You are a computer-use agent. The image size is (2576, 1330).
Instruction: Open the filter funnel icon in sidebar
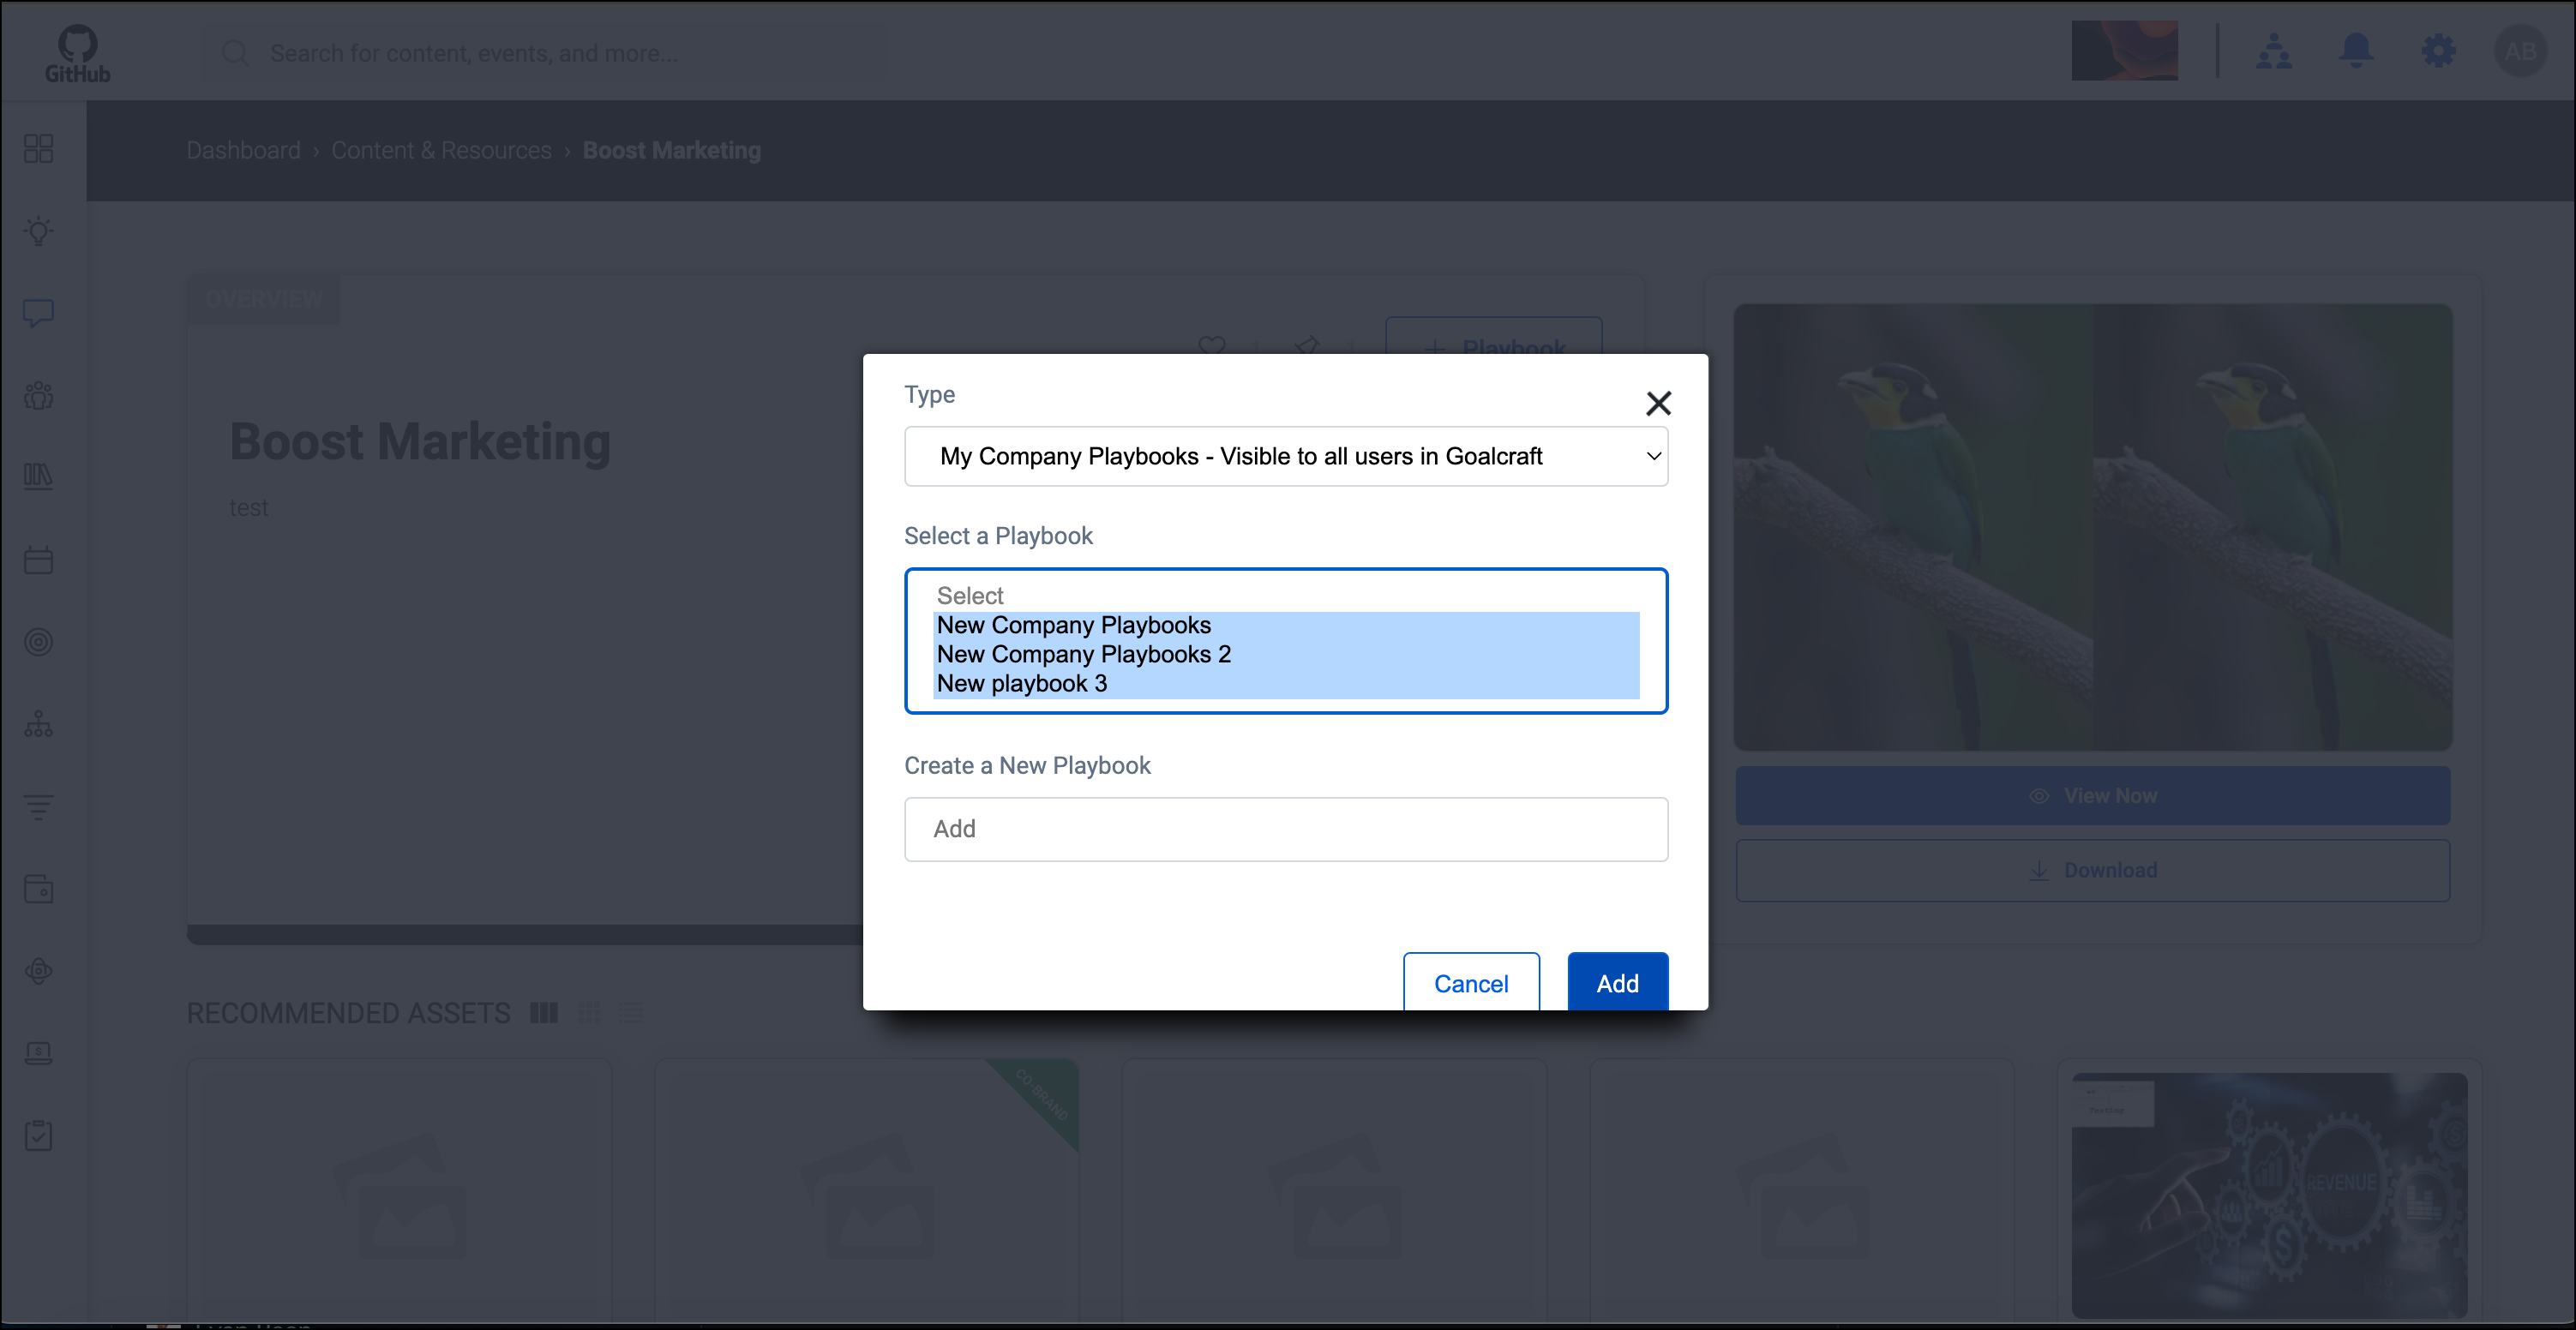(39, 806)
